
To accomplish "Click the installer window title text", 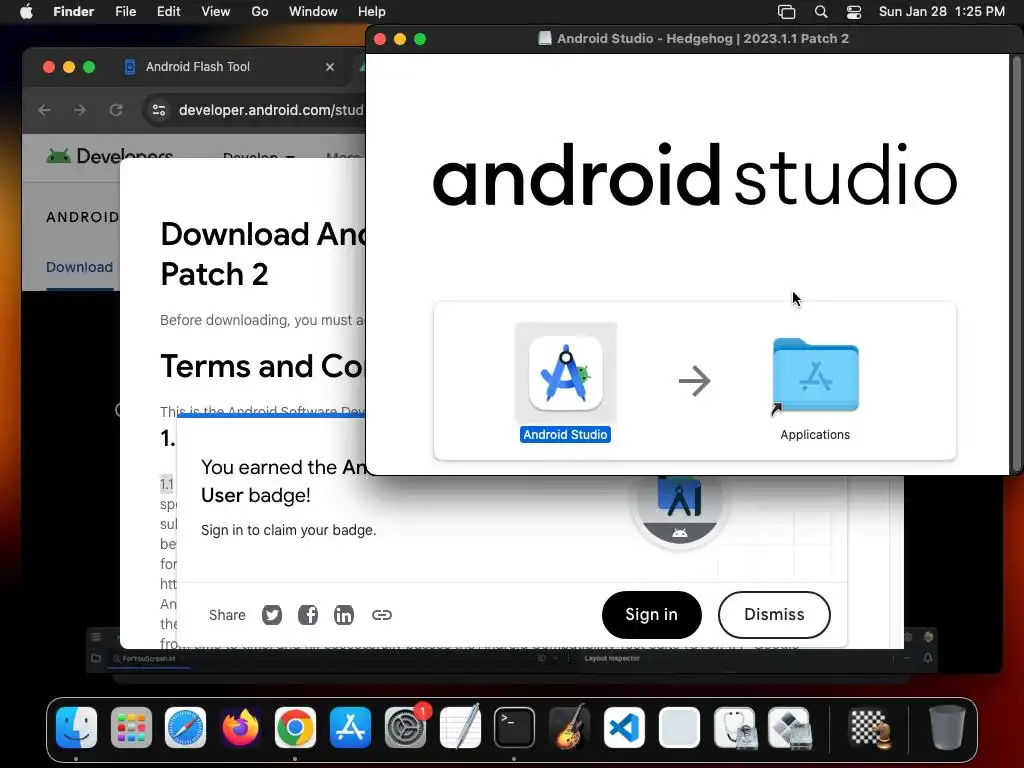I will point(703,39).
